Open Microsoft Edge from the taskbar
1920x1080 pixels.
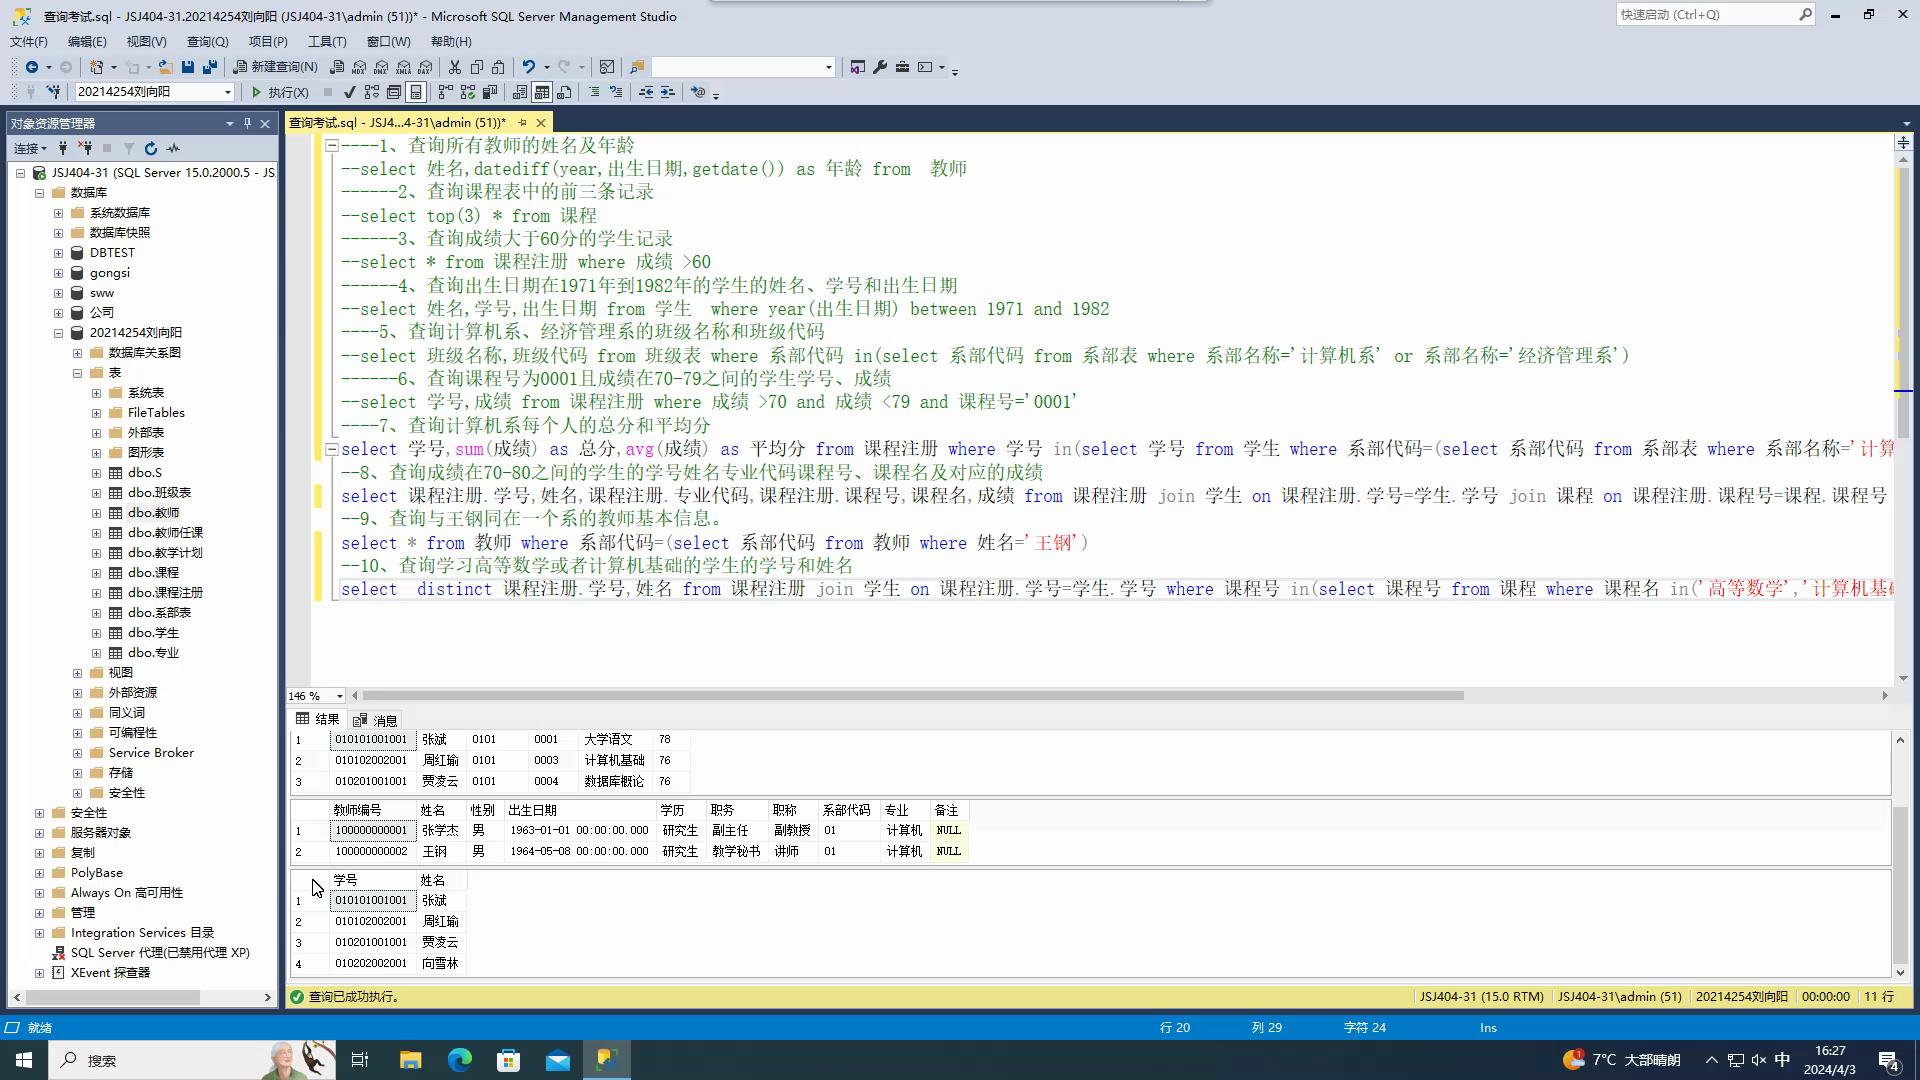[x=459, y=1060]
